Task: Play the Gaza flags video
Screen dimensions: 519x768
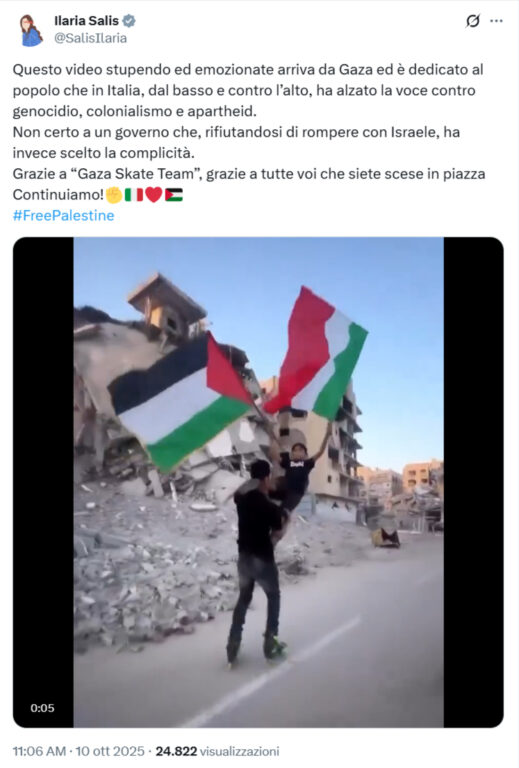Action: point(259,482)
